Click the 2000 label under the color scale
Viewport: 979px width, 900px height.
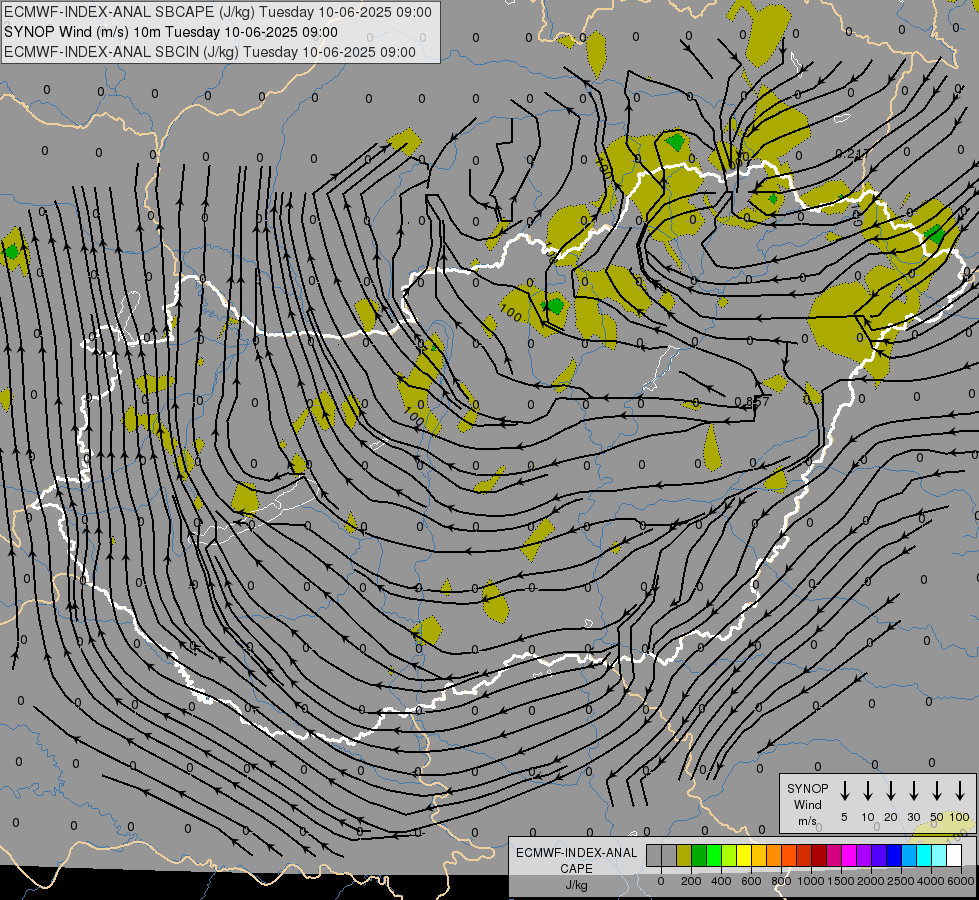[x=871, y=881]
